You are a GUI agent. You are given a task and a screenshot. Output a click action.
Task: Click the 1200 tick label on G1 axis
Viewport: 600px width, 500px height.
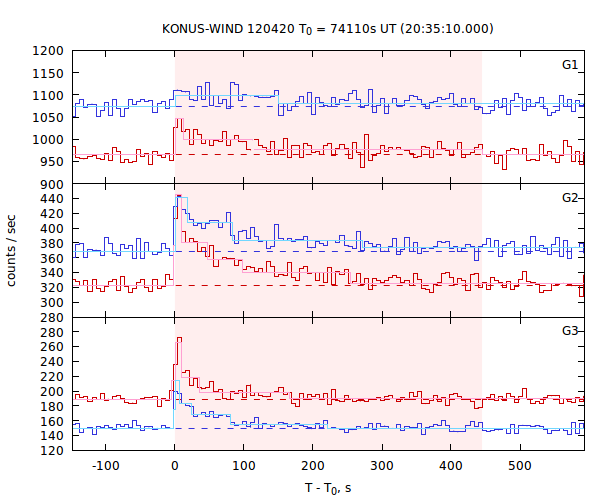coord(48,51)
